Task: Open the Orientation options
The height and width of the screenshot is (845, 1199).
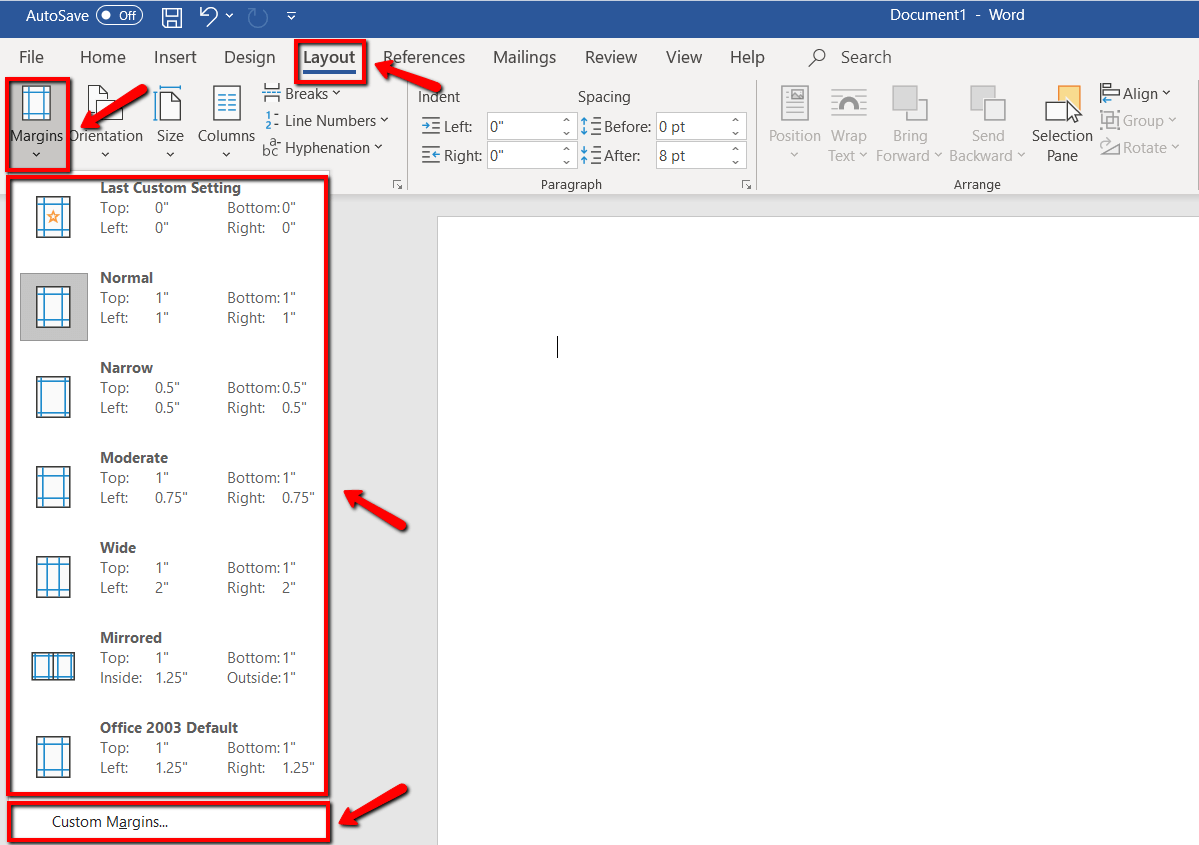Action: click(106, 121)
